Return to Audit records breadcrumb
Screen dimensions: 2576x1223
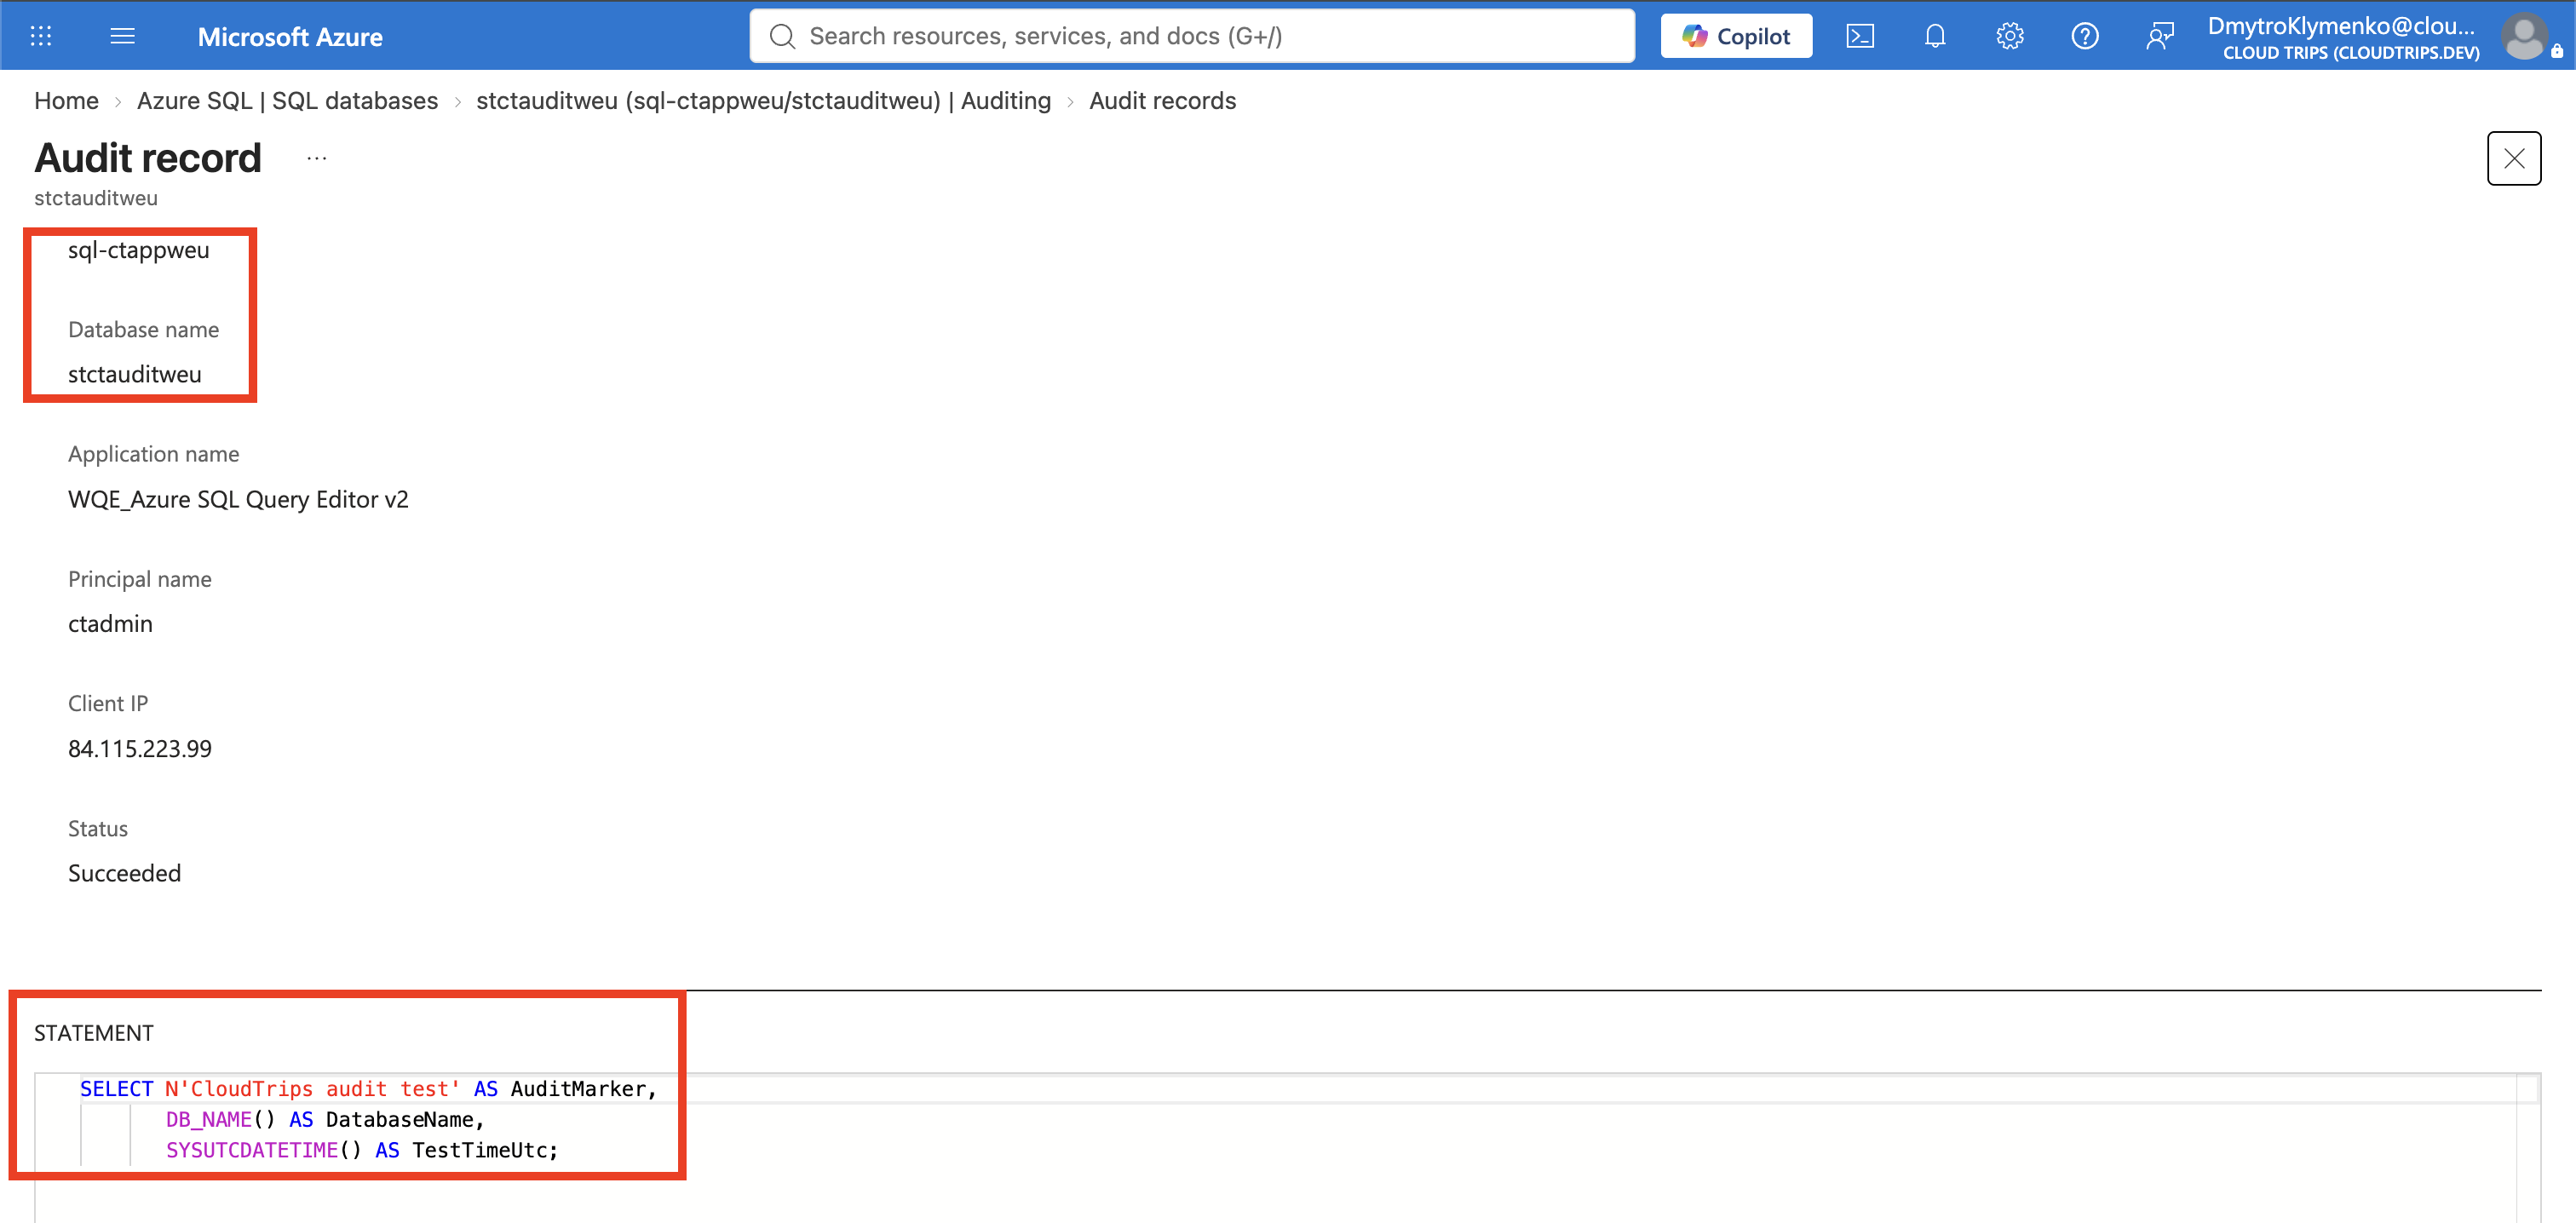click(x=1162, y=101)
